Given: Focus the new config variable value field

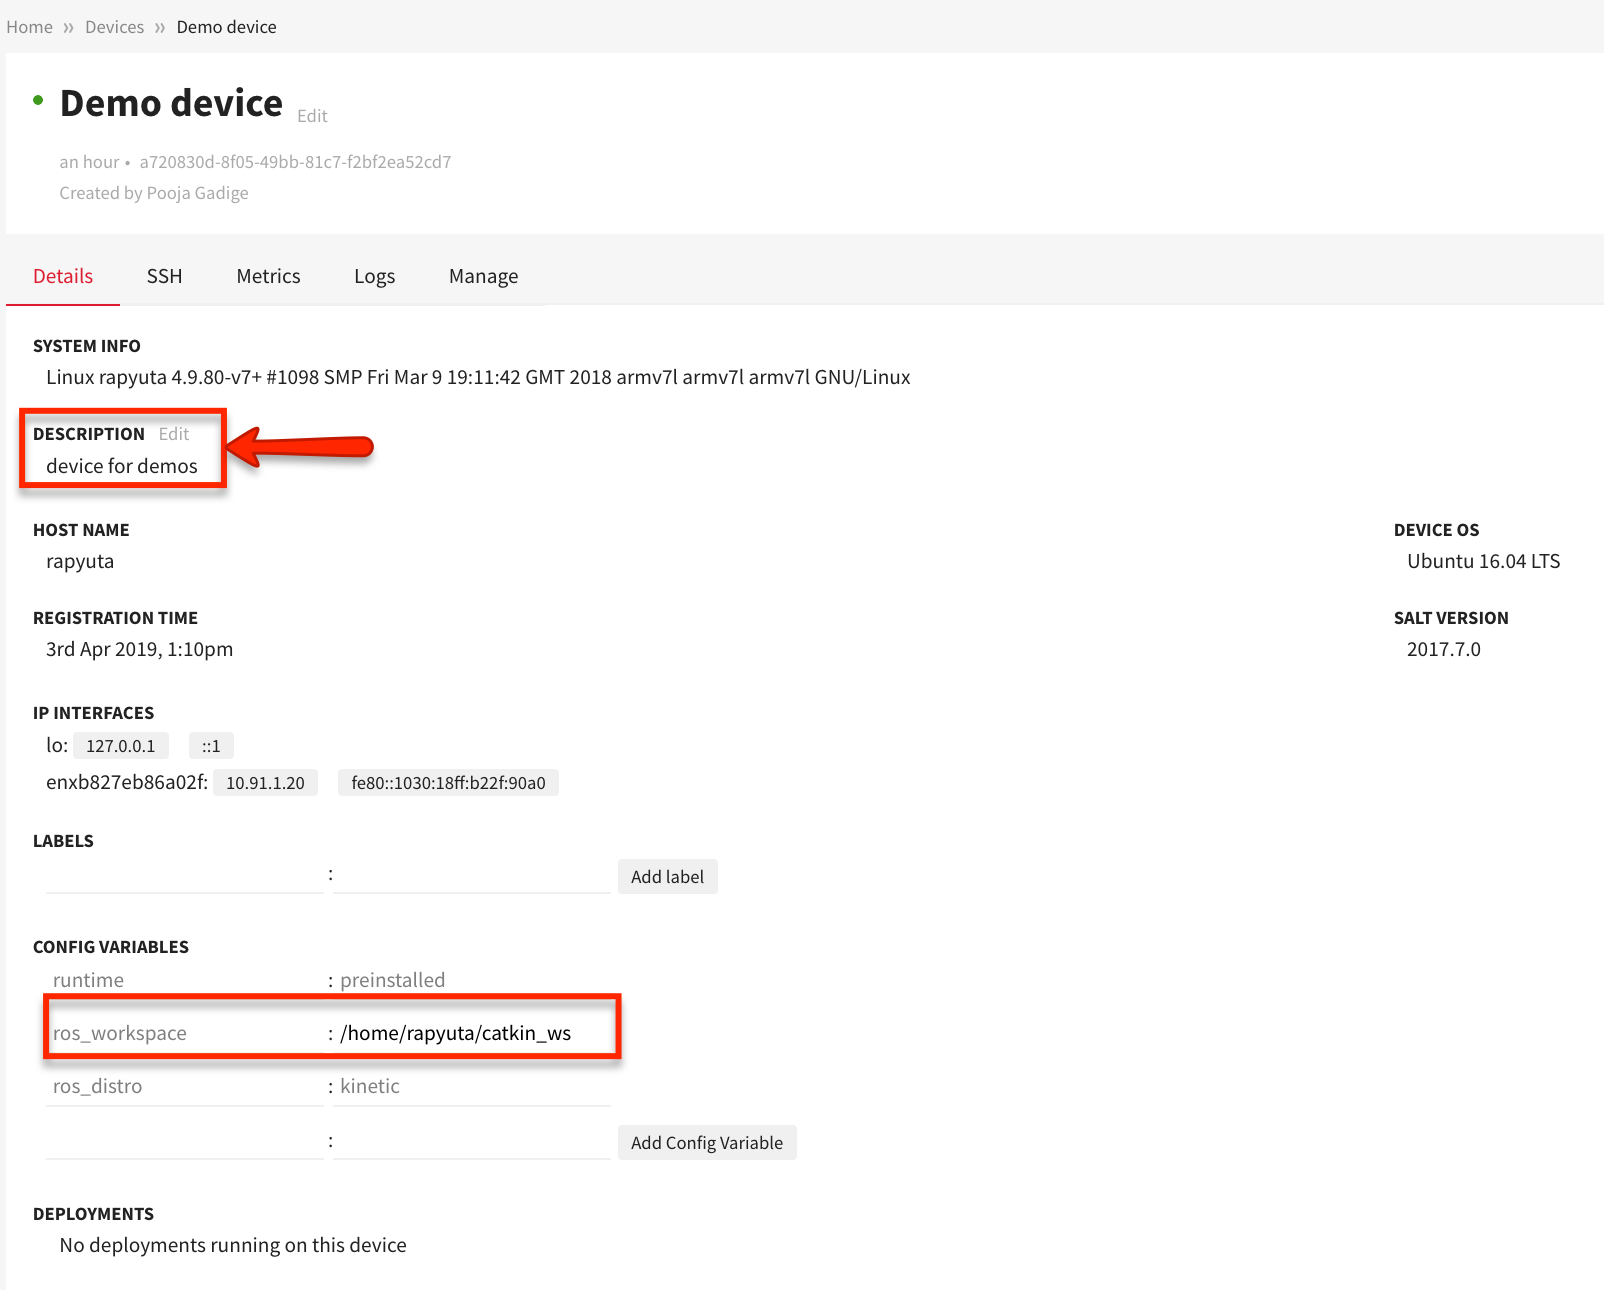Looking at the screenshot, I should (472, 1142).
